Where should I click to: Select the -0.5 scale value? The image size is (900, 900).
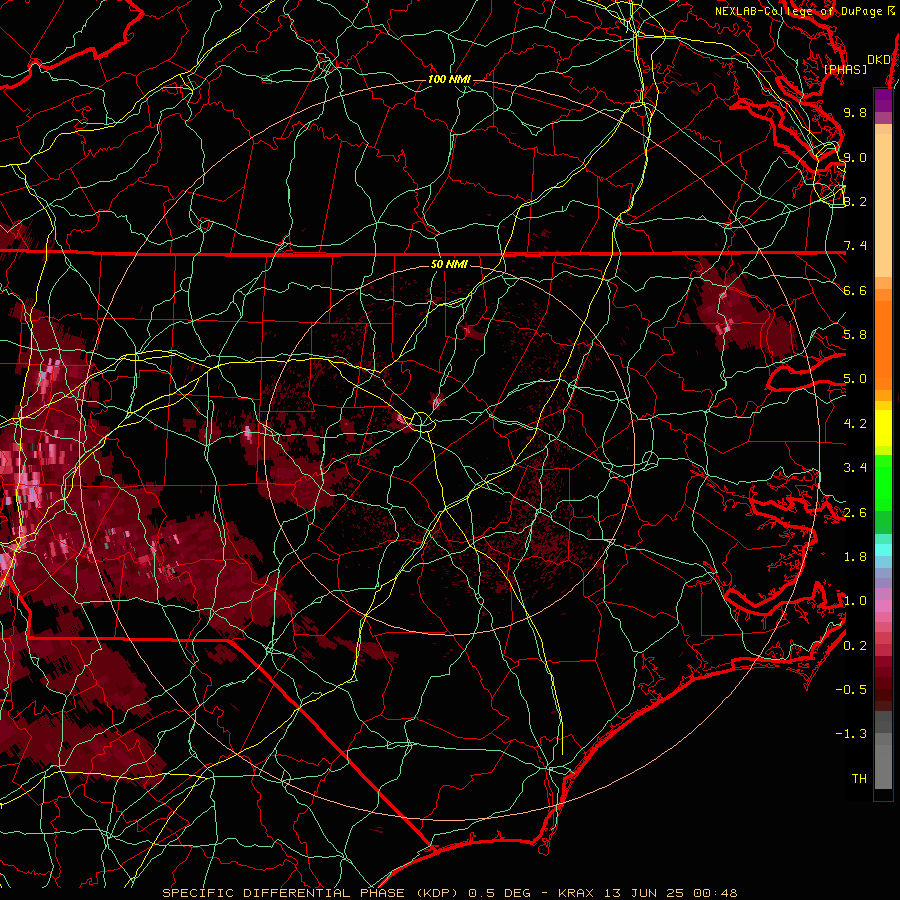(x=851, y=690)
